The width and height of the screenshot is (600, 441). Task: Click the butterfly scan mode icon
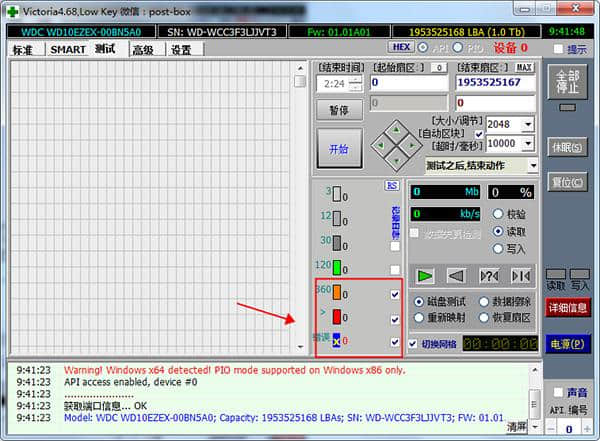(520, 275)
